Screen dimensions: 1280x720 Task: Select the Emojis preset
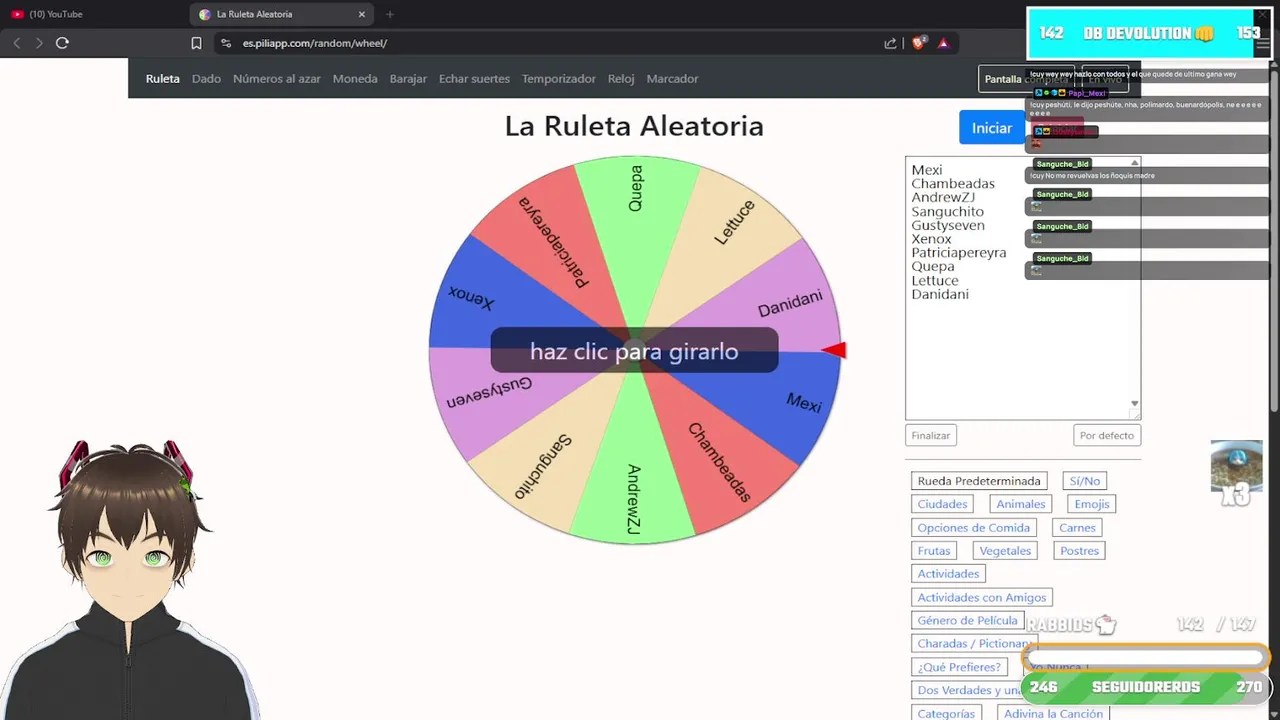pyautogui.click(x=1091, y=504)
